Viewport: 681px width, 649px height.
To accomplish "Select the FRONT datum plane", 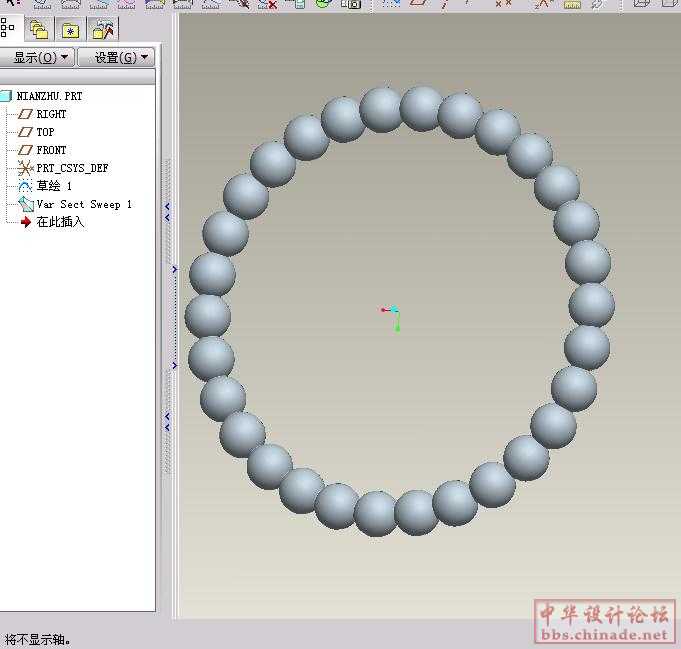I will (43, 150).
